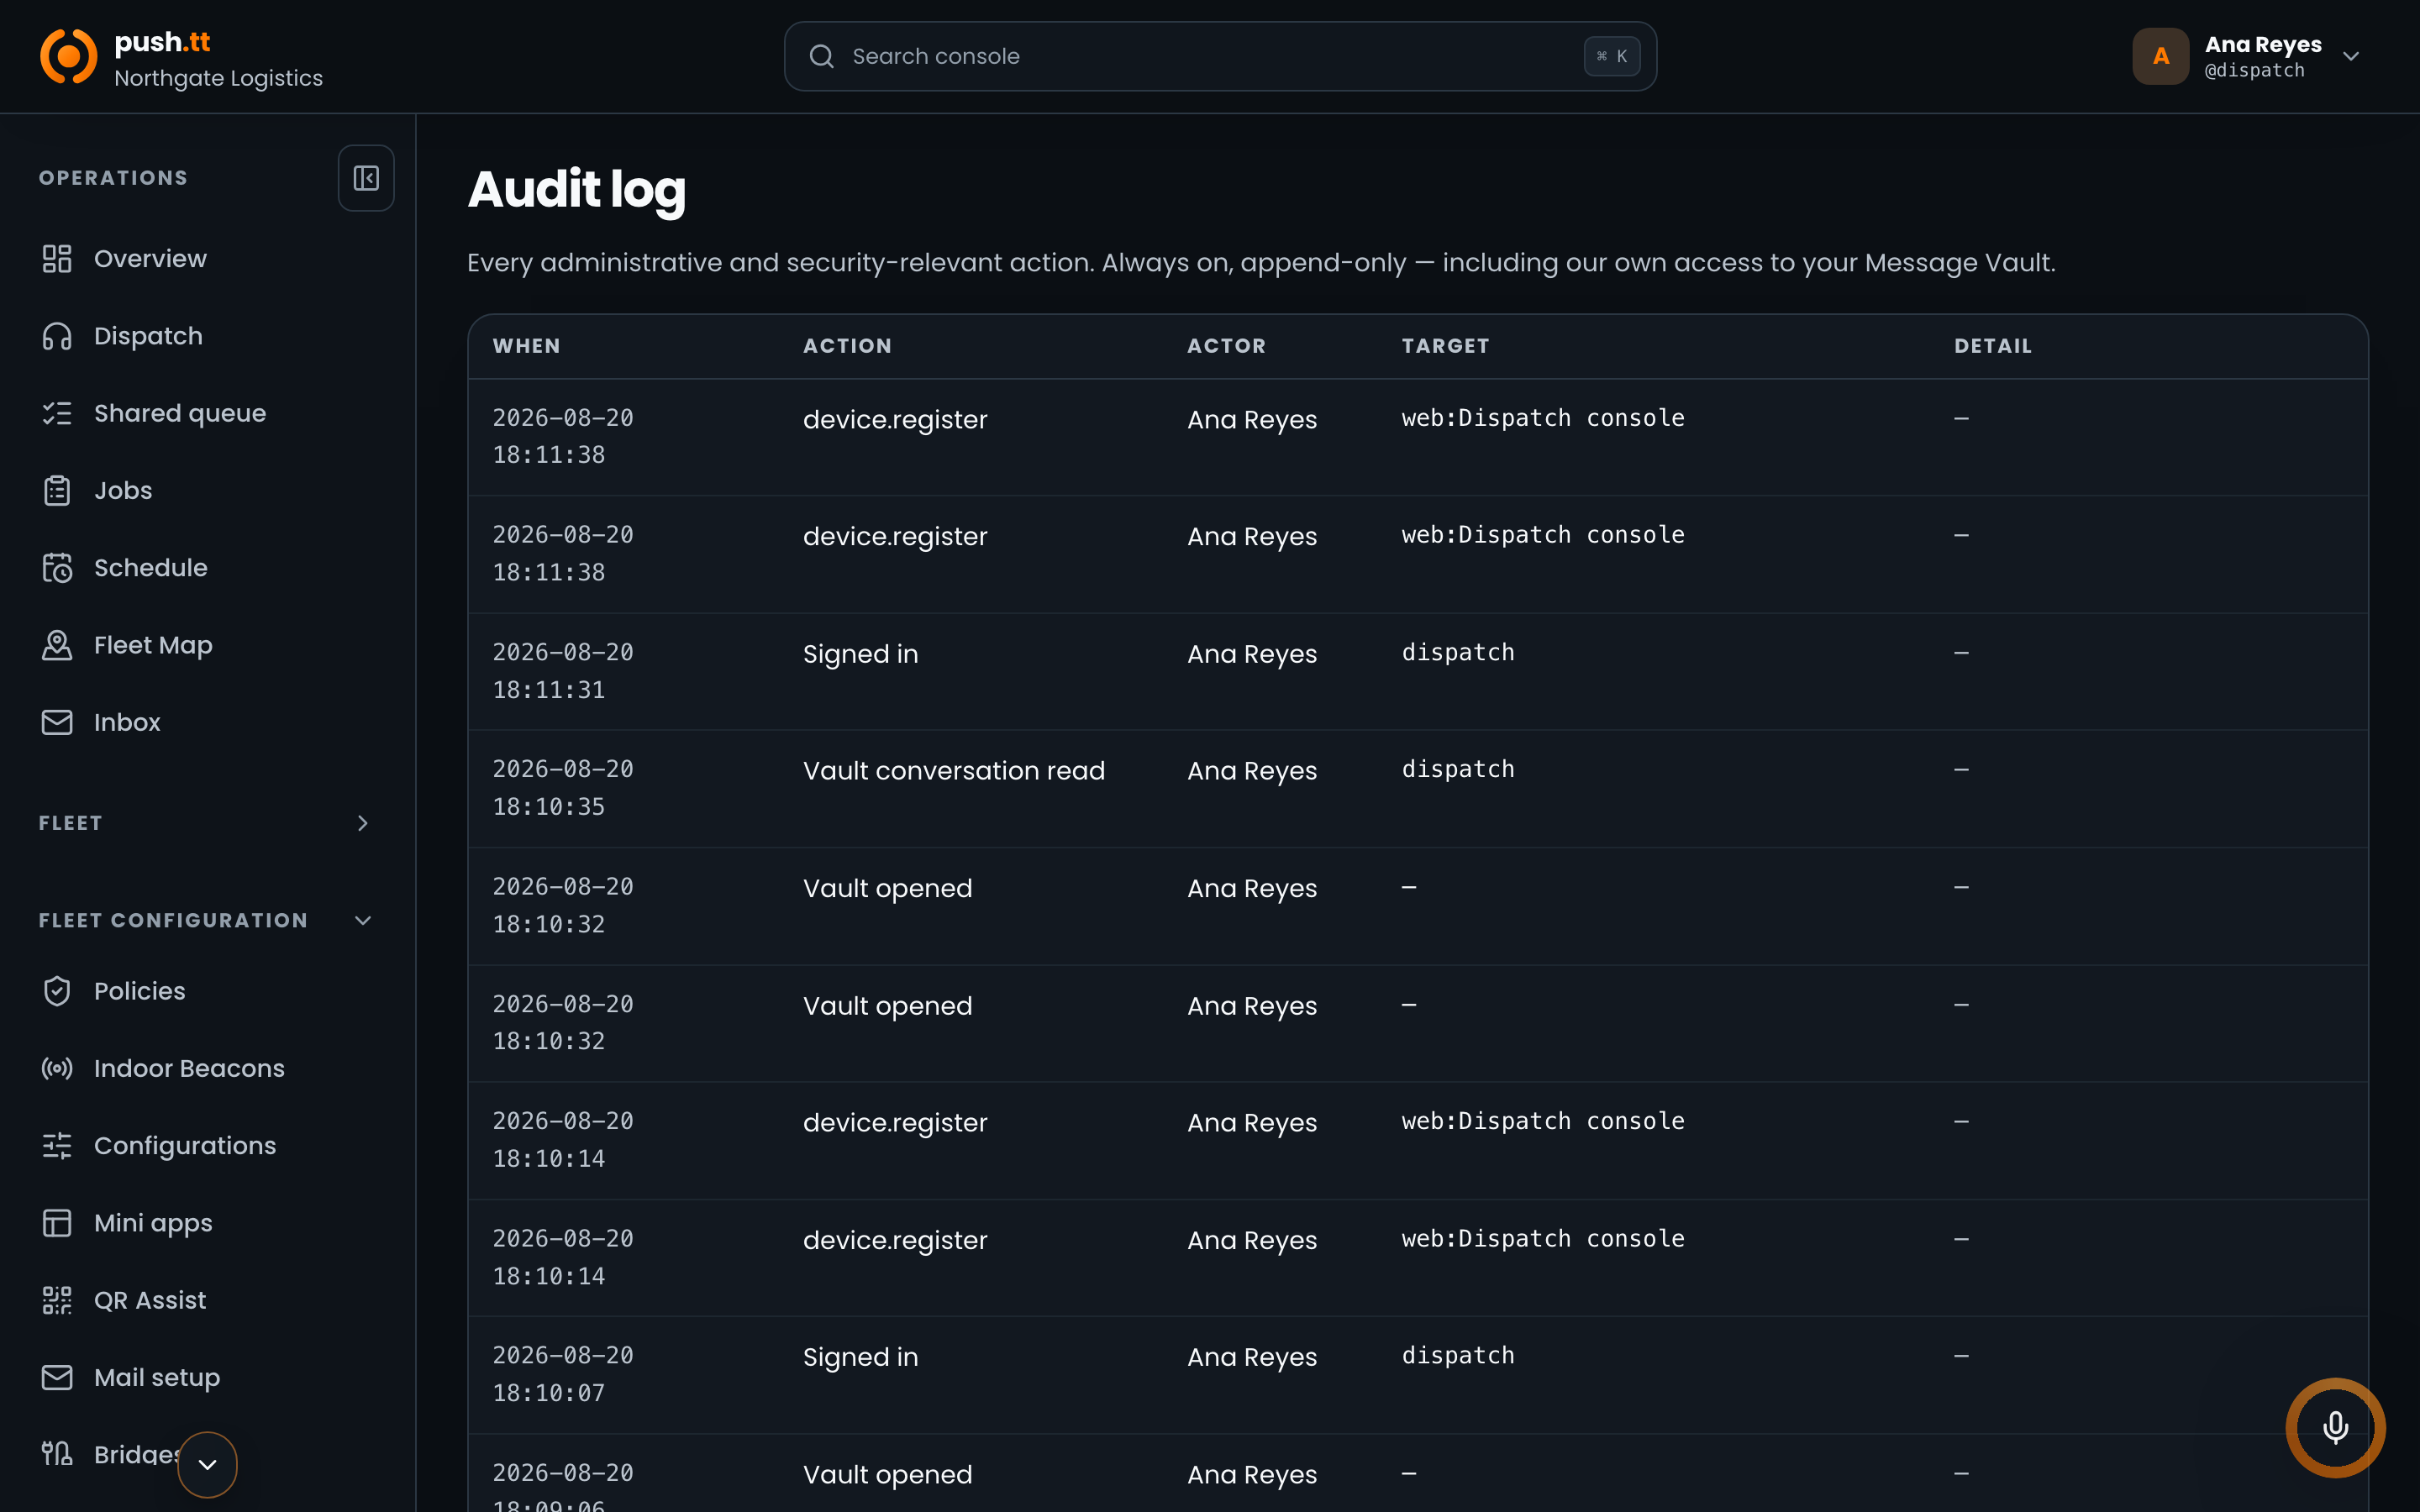Collapse the sidebar with panel icon
The height and width of the screenshot is (1512, 2420).
pos(366,178)
